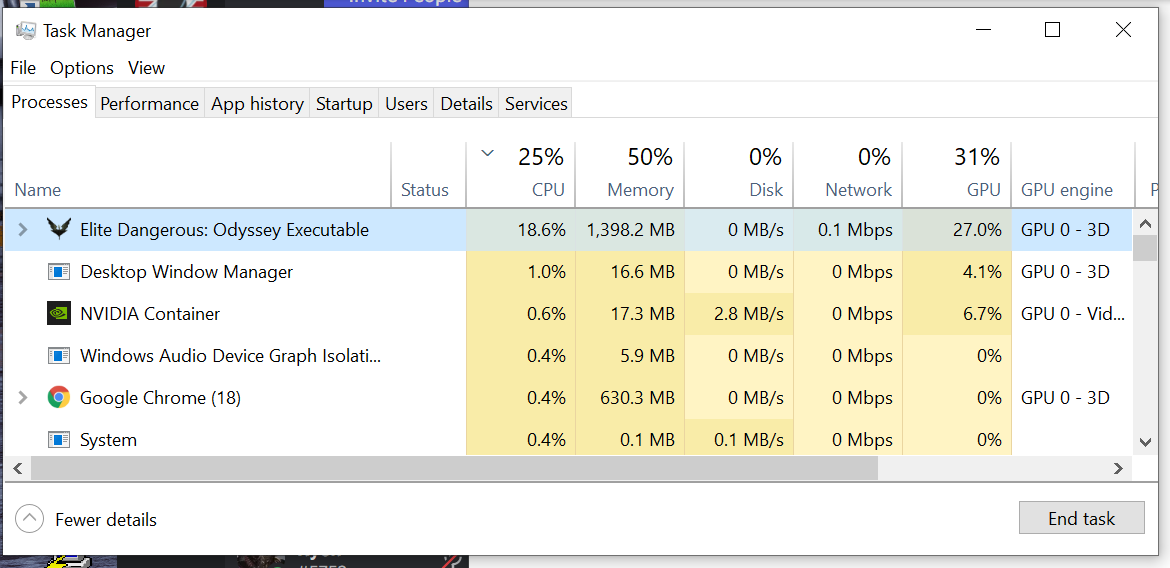Image resolution: width=1170 pixels, height=568 pixels.
Task: Click the horizontal scrollbar thumb
Action: coord(454,469)
